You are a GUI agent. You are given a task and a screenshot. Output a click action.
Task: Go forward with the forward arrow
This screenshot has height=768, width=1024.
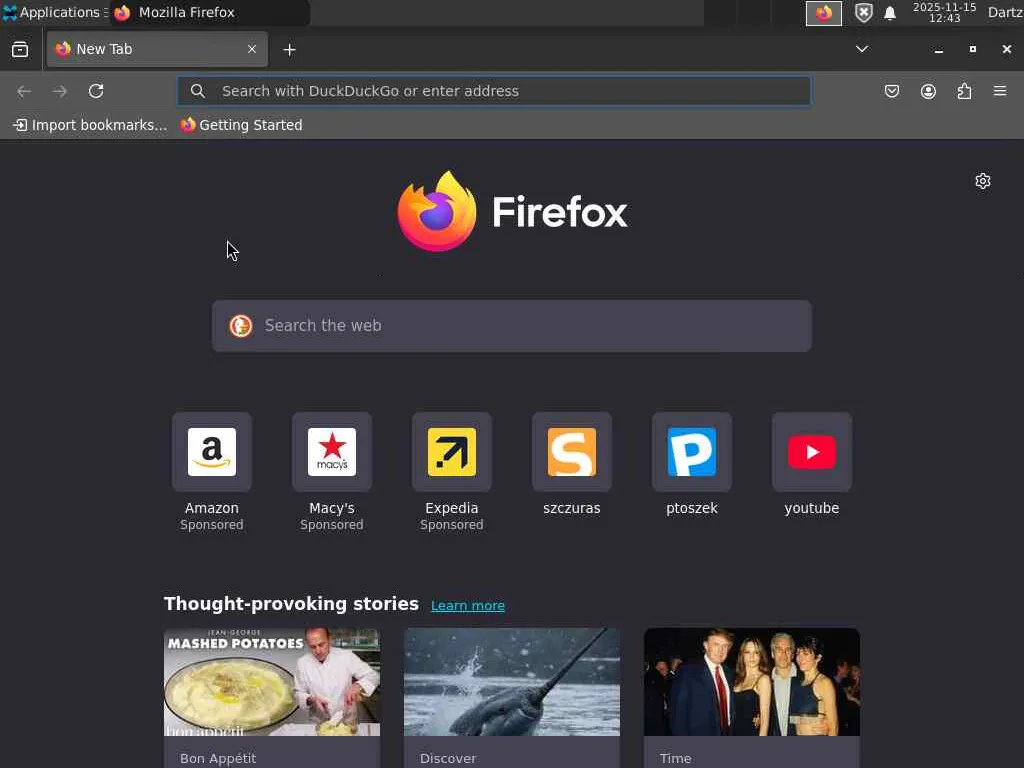coord(60,91)
